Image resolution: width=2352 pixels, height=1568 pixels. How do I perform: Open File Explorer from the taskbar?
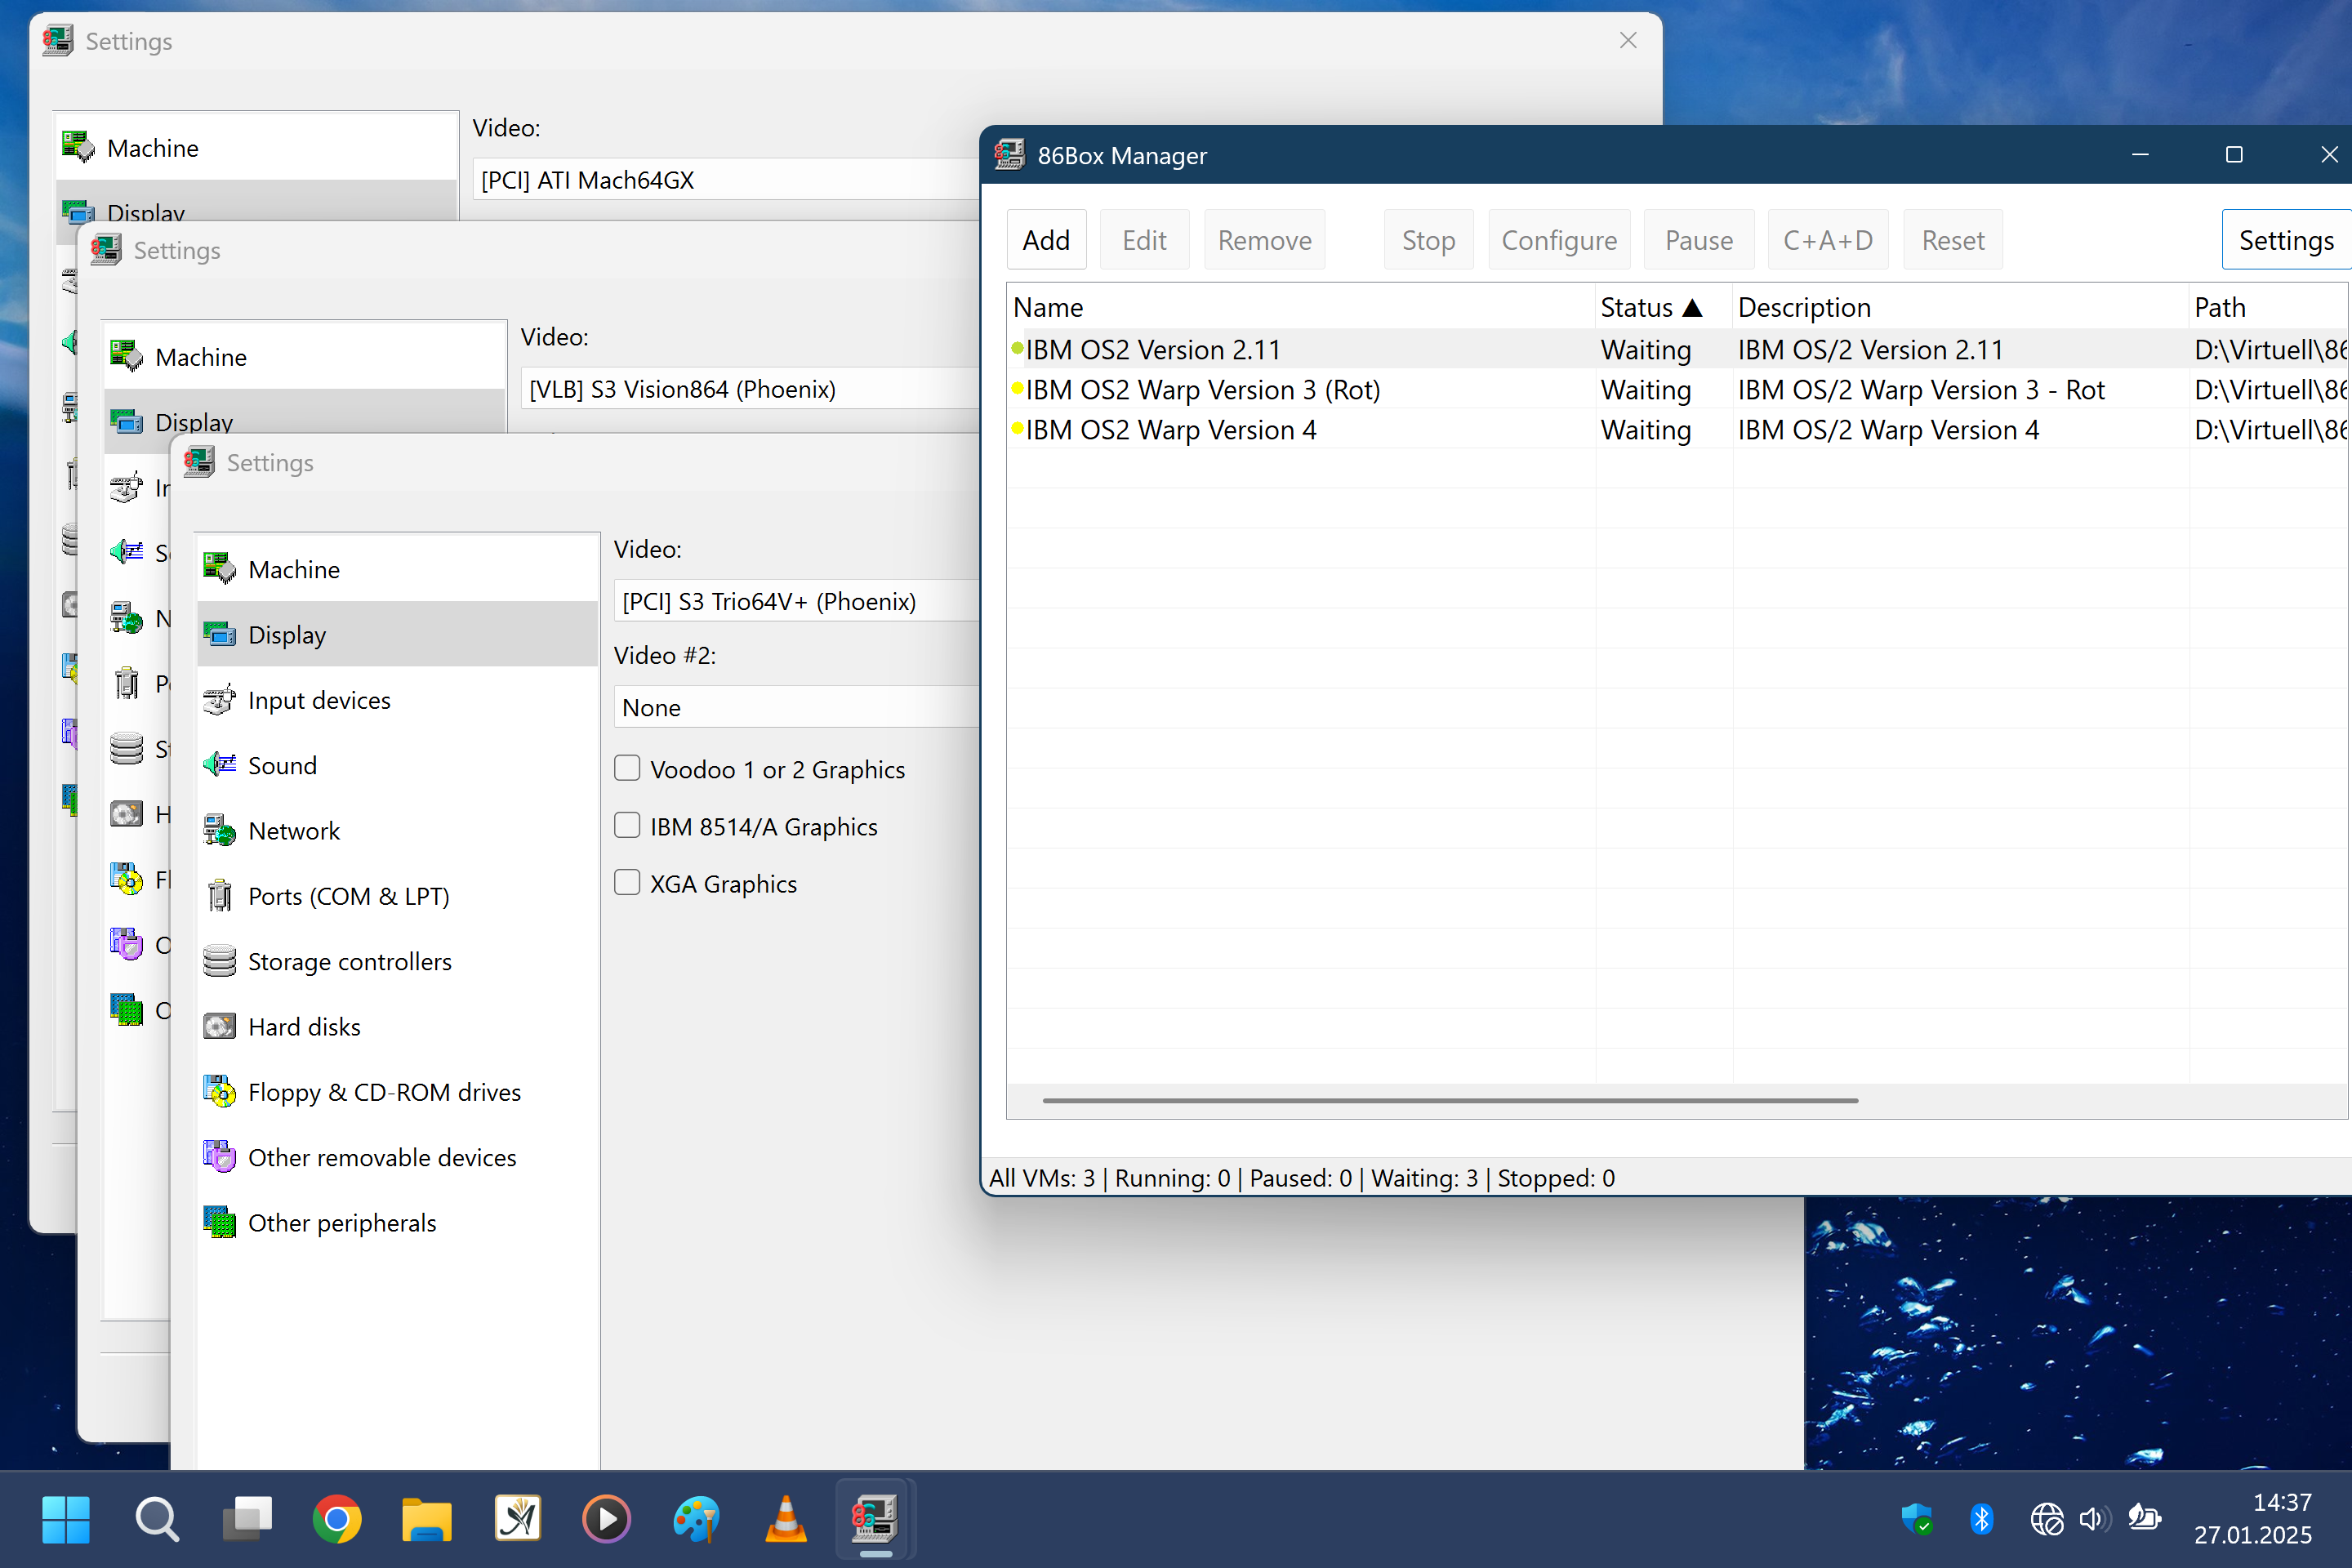pos(427,1519)
